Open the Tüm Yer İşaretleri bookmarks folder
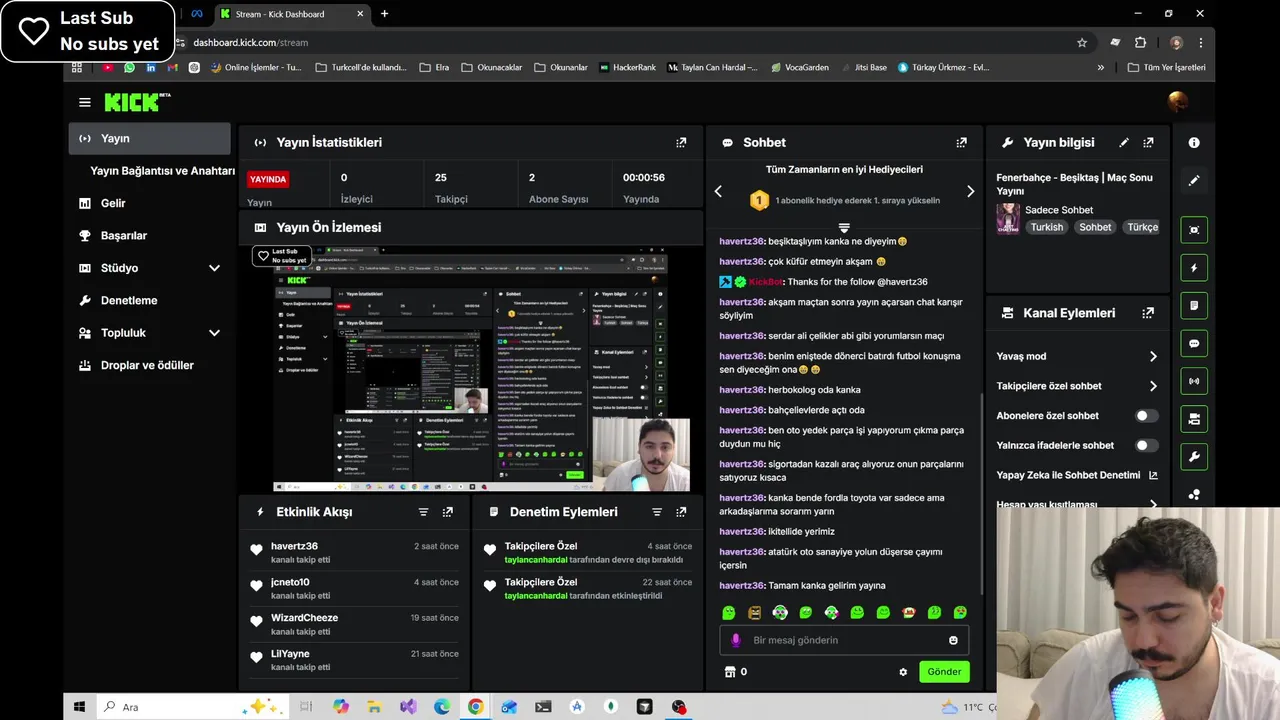The height and width of the screenshot is (720, 1280). coord(1166,68)
